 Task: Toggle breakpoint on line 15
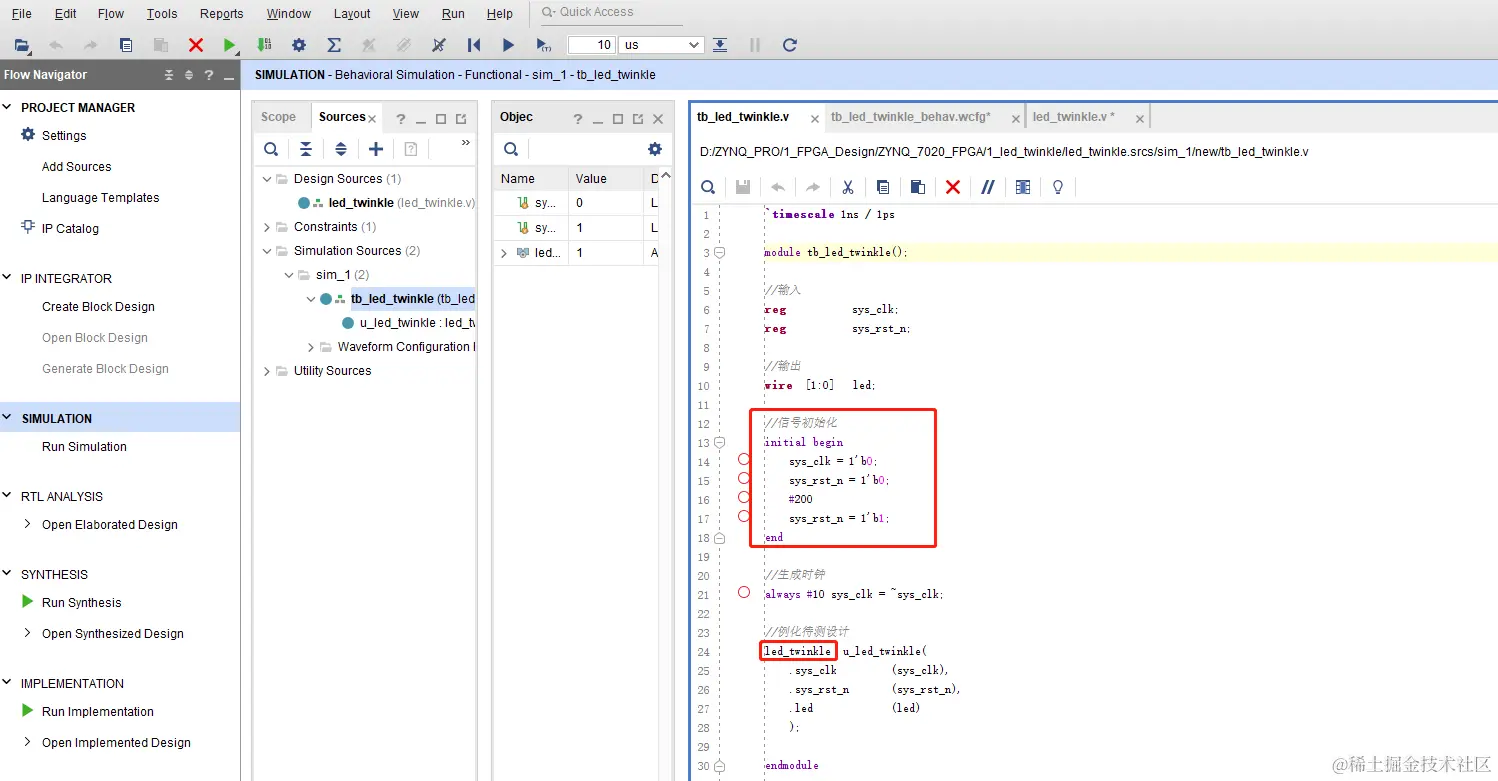(743, 478)
